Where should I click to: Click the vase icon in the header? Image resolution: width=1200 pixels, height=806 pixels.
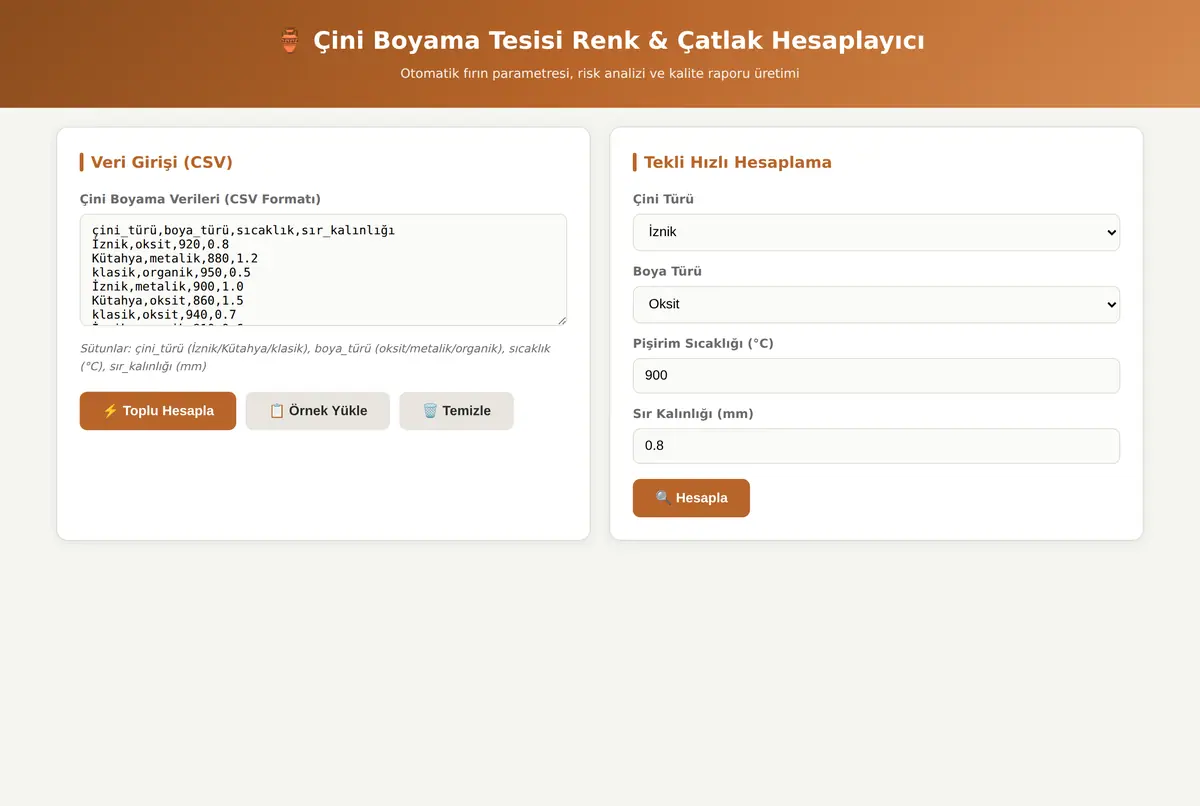point(290,41)
